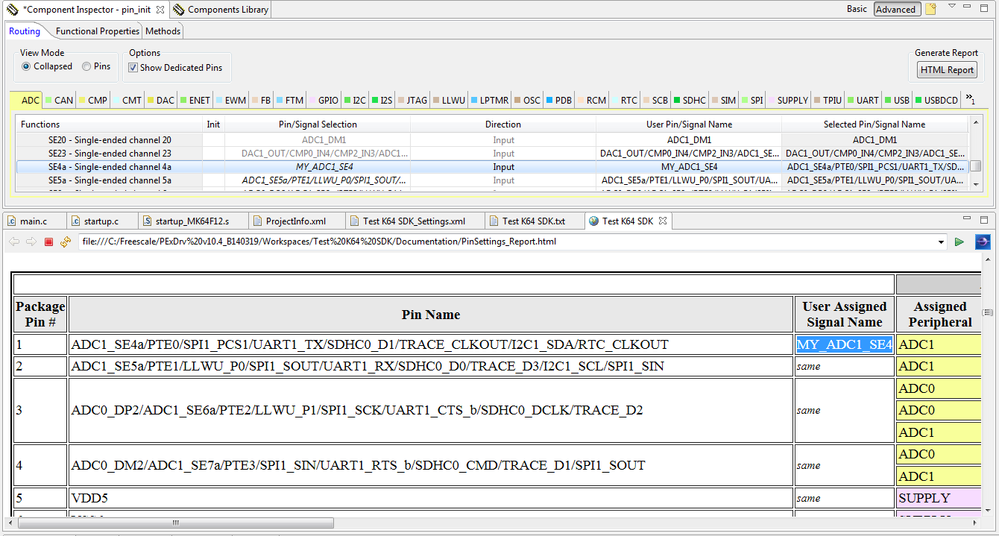The image size is (999, 536).
Task: Open the Functional Properties tab
Action: pyautogui.click(x=97, y=31)
